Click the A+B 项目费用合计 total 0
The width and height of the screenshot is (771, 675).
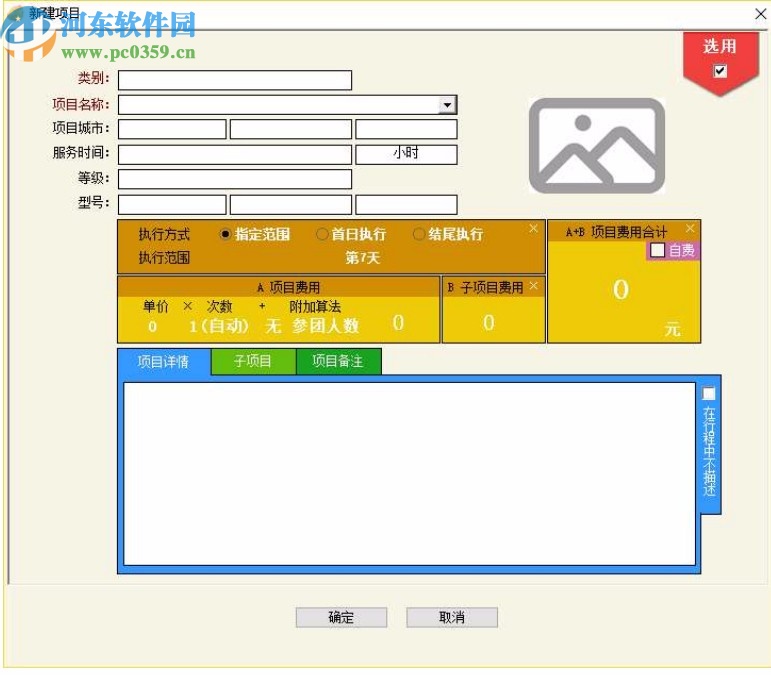pos(621,290)
